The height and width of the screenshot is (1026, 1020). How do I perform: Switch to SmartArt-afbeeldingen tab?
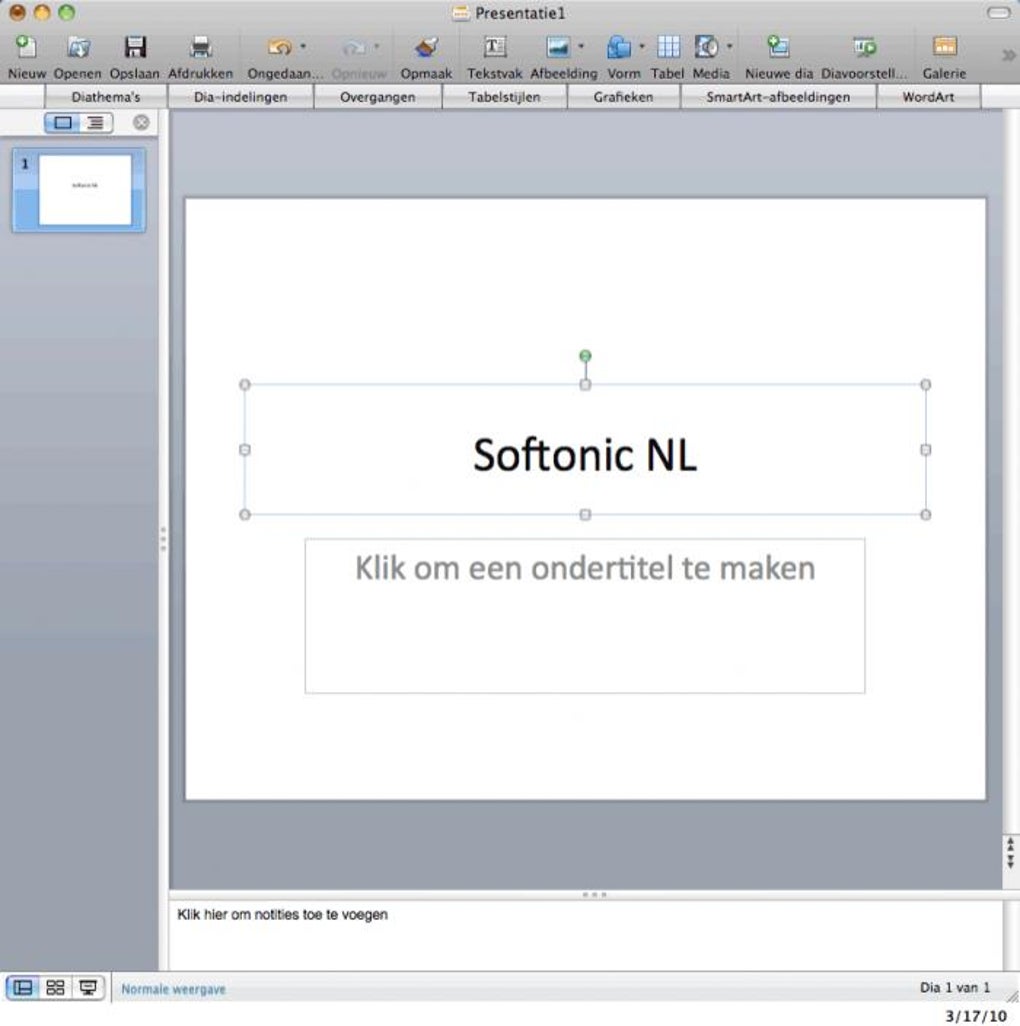778,97
